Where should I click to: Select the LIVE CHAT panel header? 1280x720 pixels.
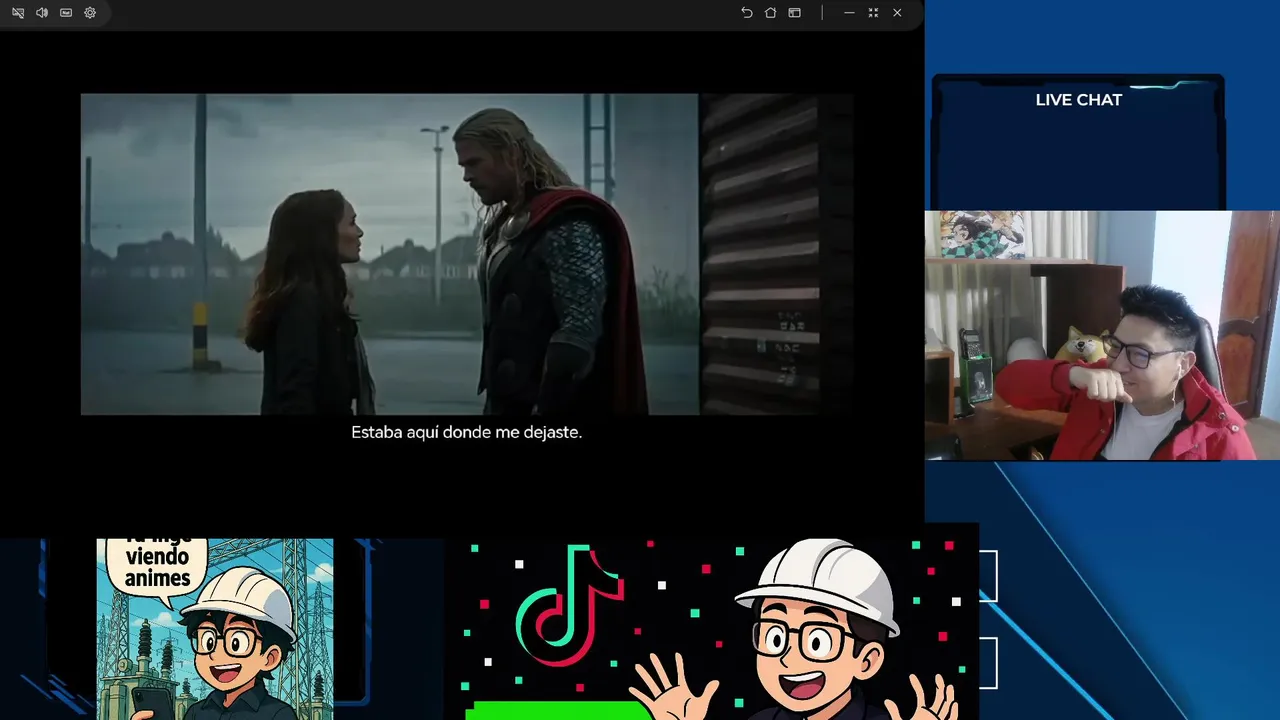click(1078, 100)
